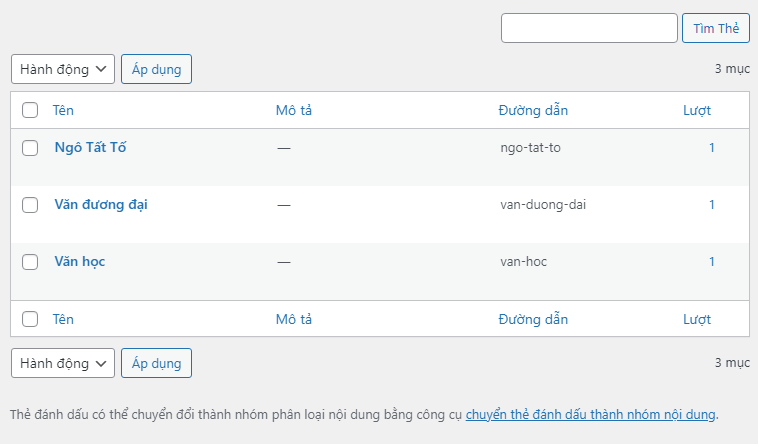Open the Ngô Tất Tố tag
Image resolution: width=758 pixels, height=444 pixels.
point(90,147)
